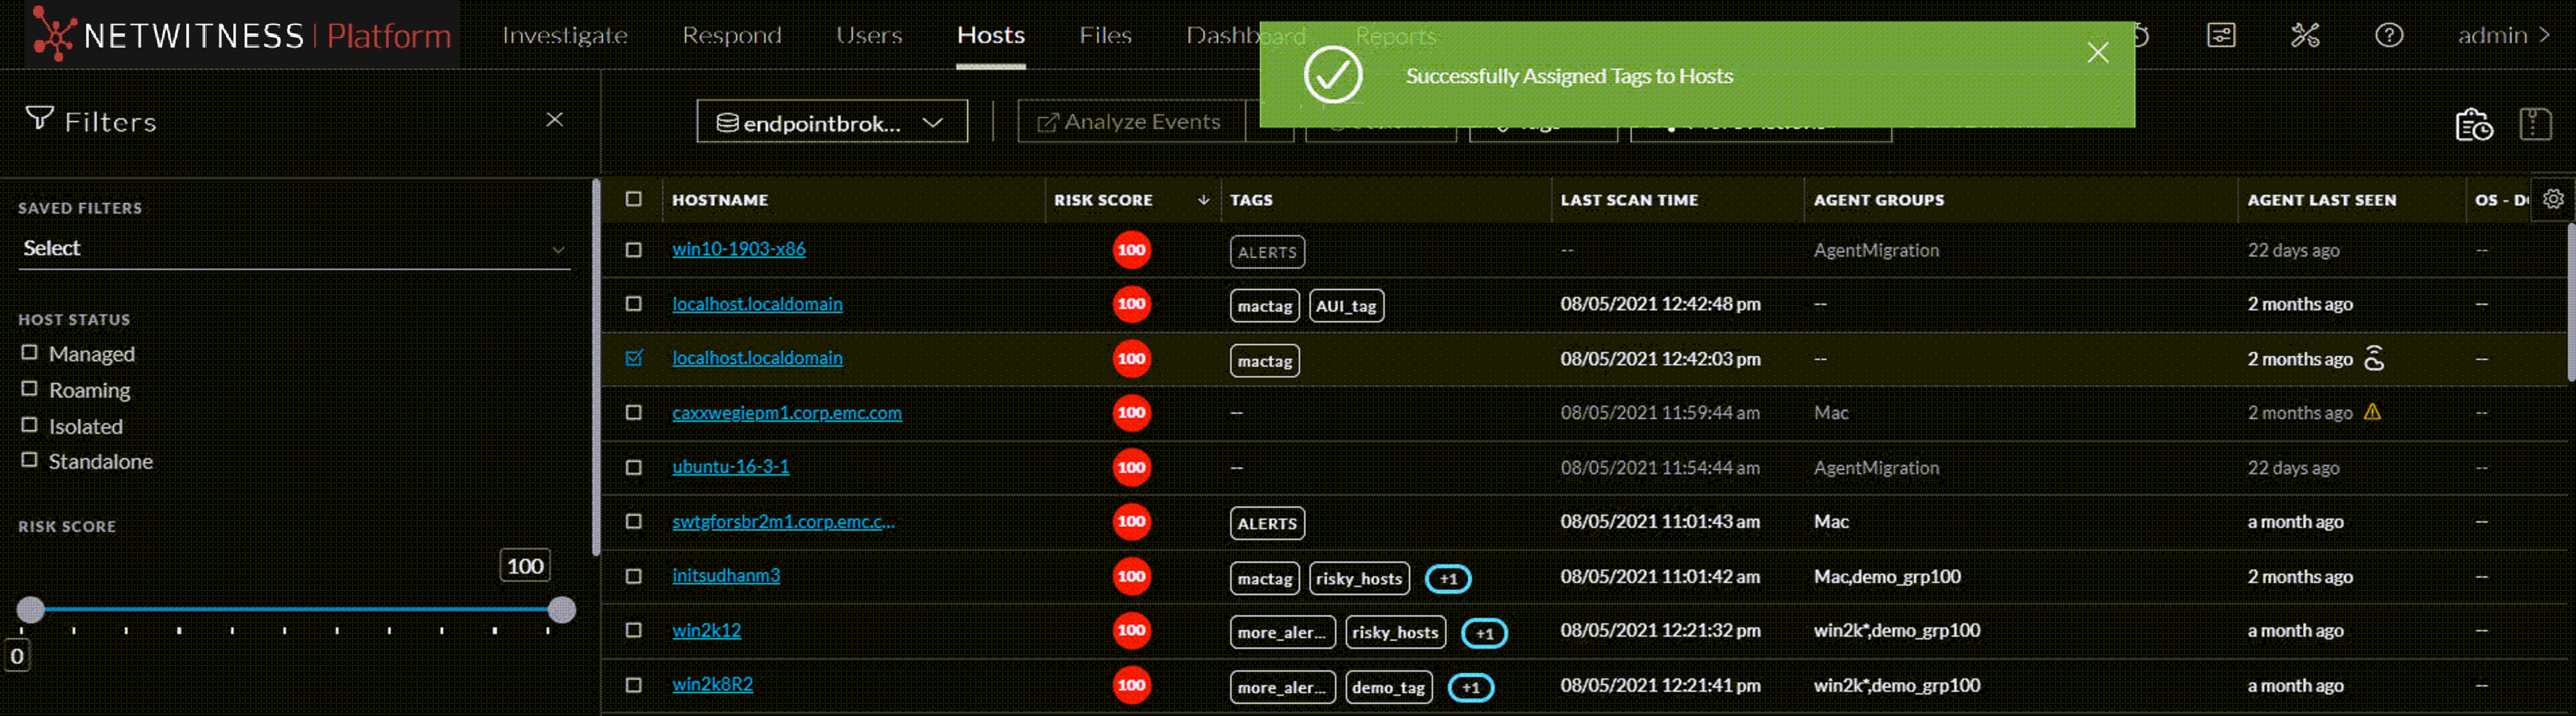Click the roaming agent icon beside 2 months ago
The width and height of the screenshot is (2576, 716).
pos(2374,358)
